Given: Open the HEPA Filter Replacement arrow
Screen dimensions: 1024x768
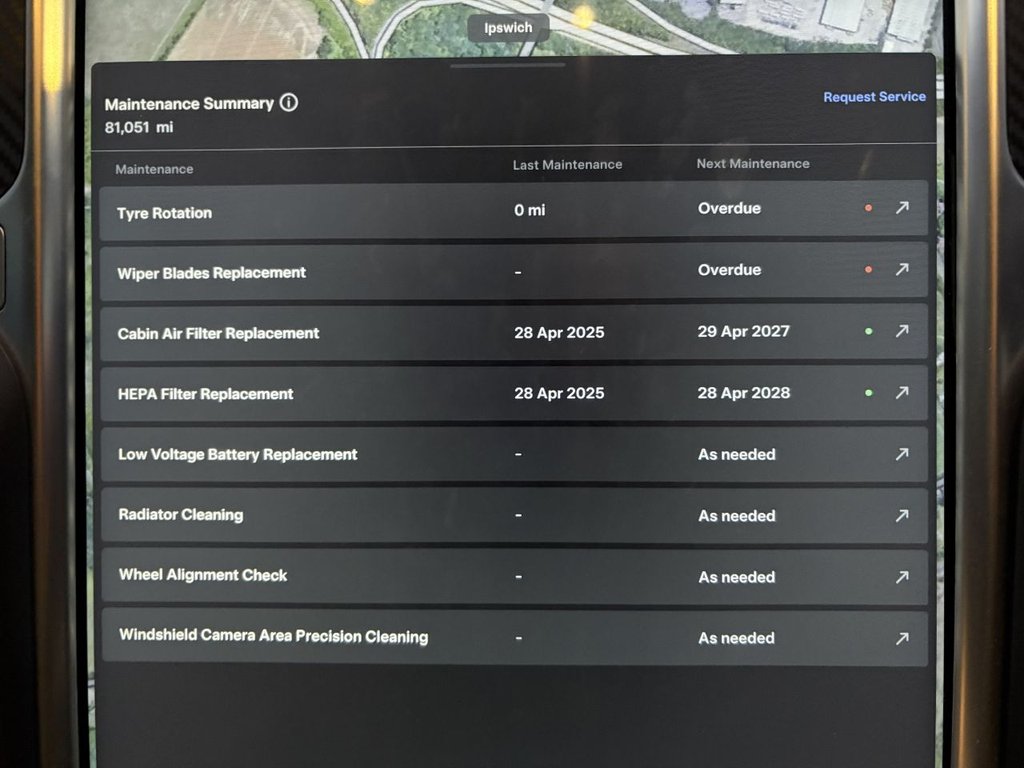Looking at the screenshot, I should coord(902,392).
